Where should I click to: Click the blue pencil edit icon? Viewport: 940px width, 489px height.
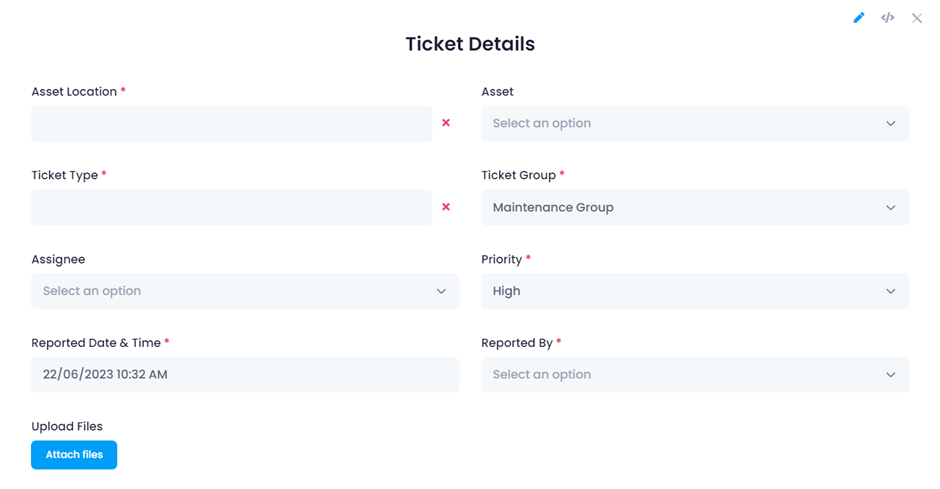858,18
